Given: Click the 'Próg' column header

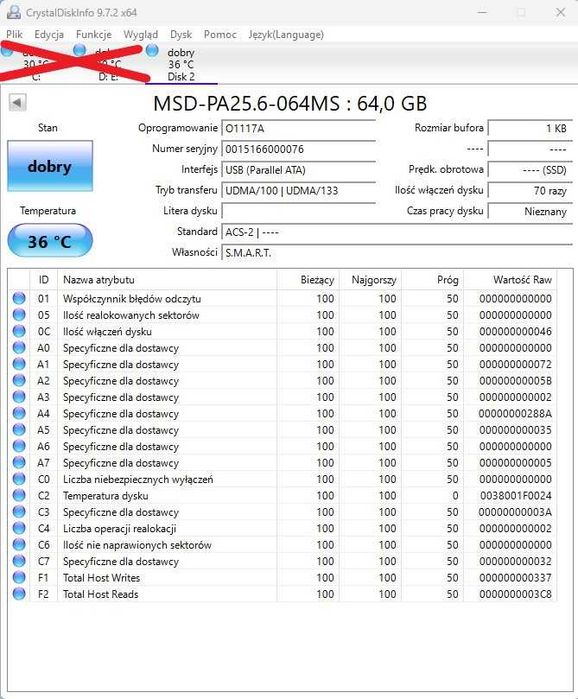Looking at the screenshot, I should click(x=433, y=280).
